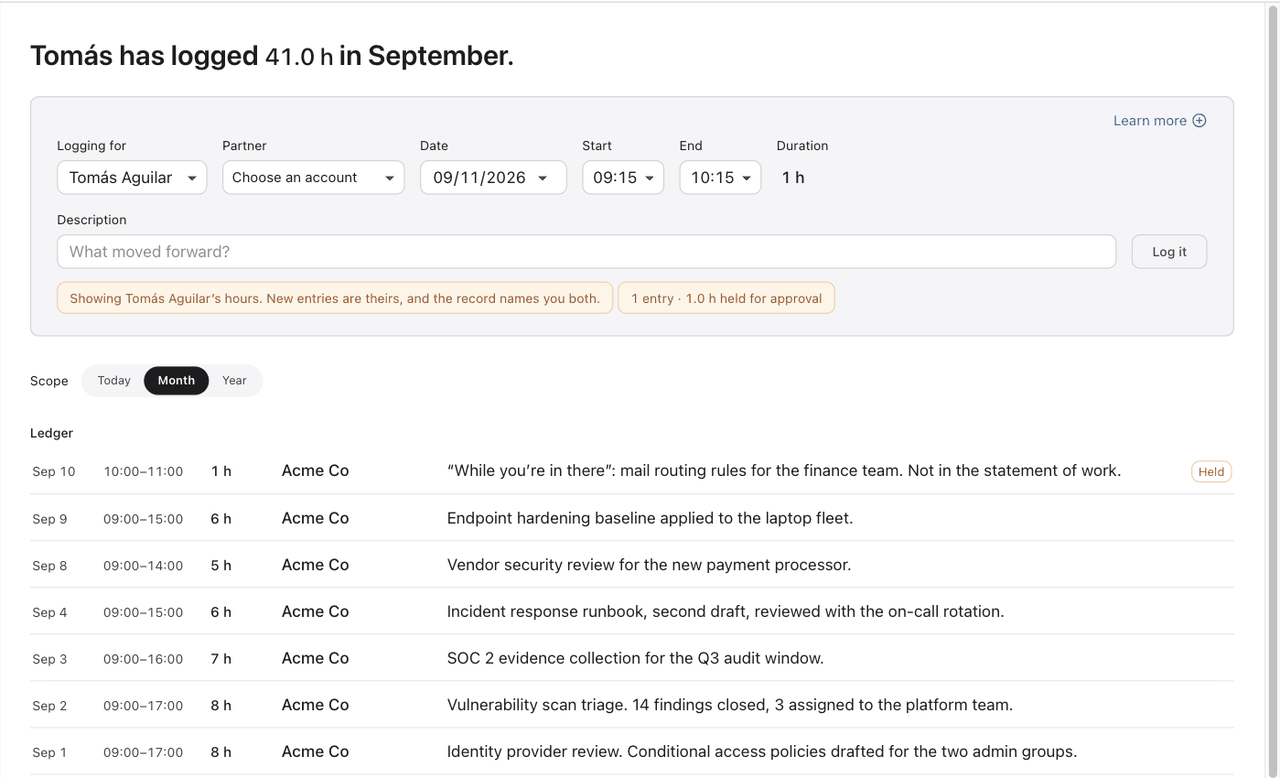Click the 09:00–14:00 time range on Sep 8
This screenshot has width=1280, height=778.
(x=143, y=566)
